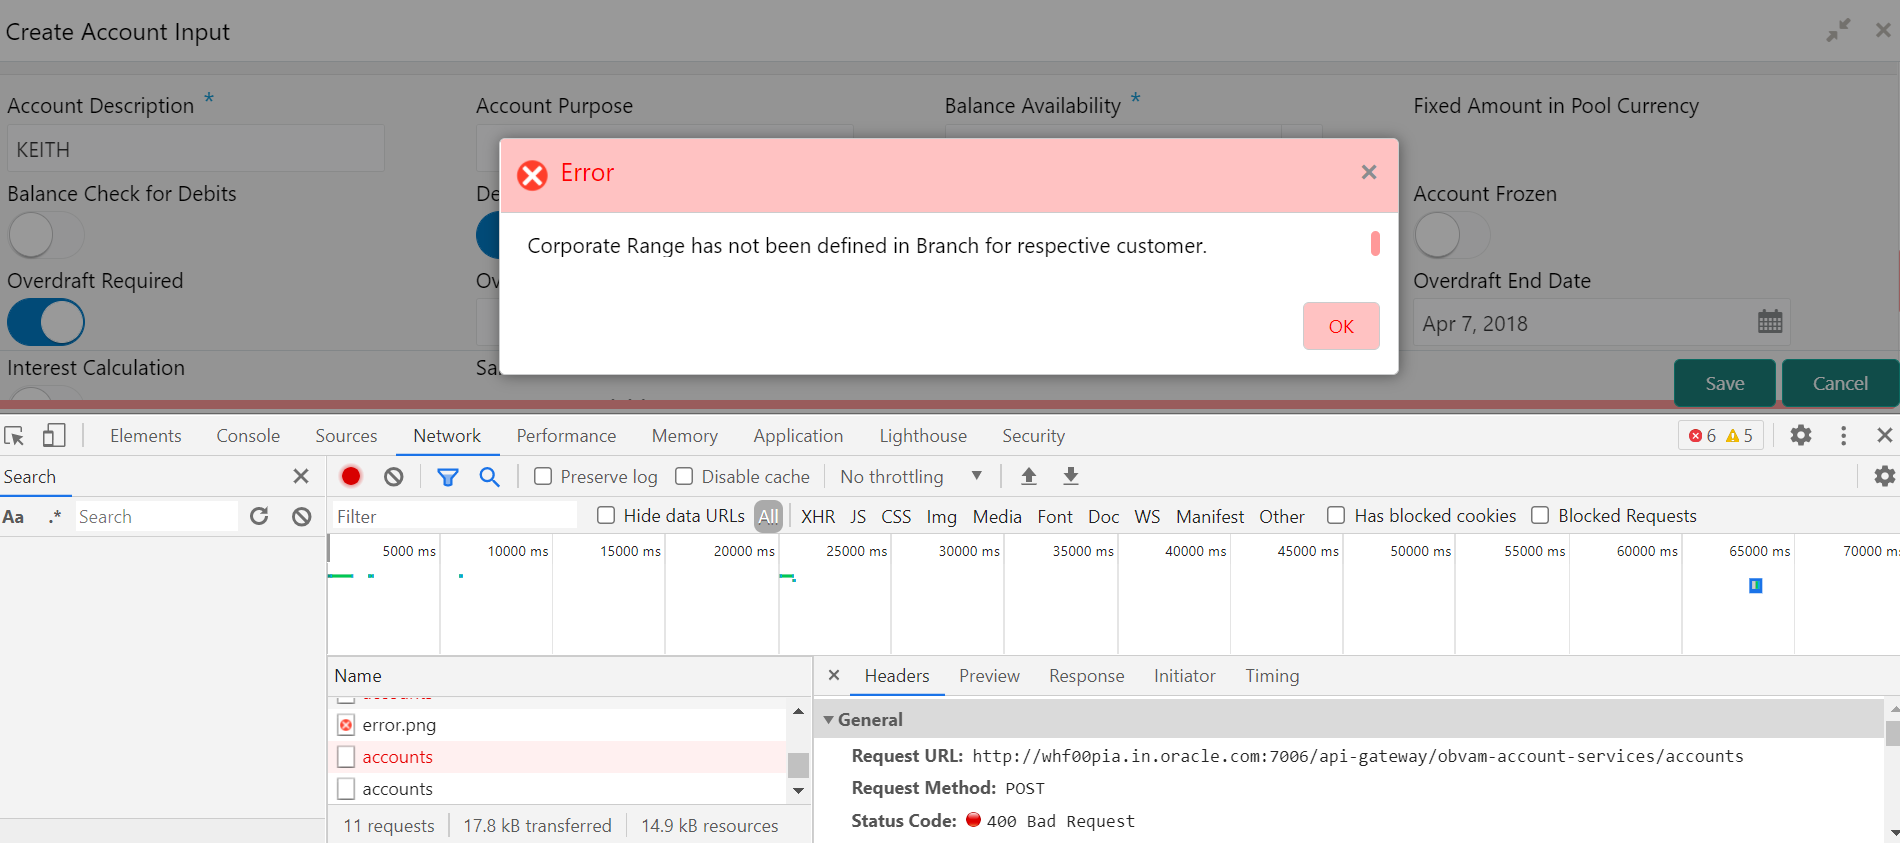The height and width of the screenshot is (843, 1900).
Task: Toggle the network filter funnel icon
Action: (x=448, y=477)
